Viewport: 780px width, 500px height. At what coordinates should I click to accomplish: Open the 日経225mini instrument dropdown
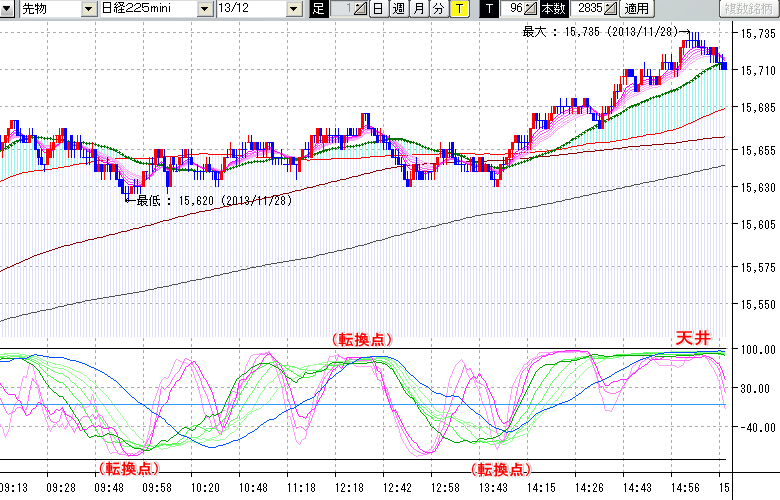pyautogui.click(x=204, y=8)
